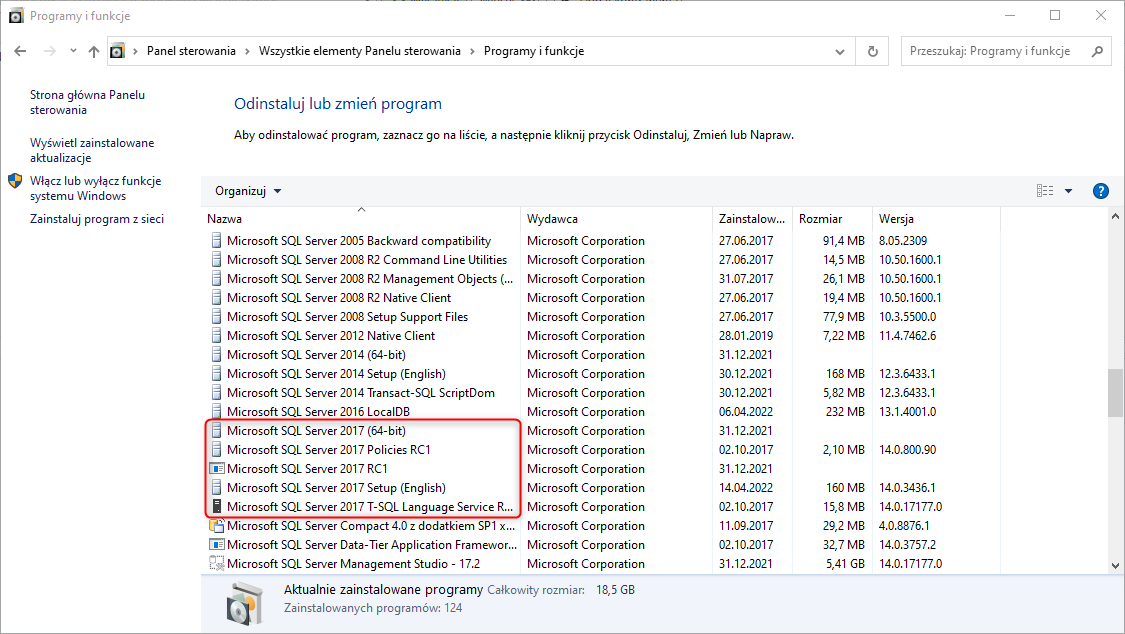Click the Up one level arrow
The width and height of the screenshot is (1125, 634).
pyautogui.click(x=94, y=51)
